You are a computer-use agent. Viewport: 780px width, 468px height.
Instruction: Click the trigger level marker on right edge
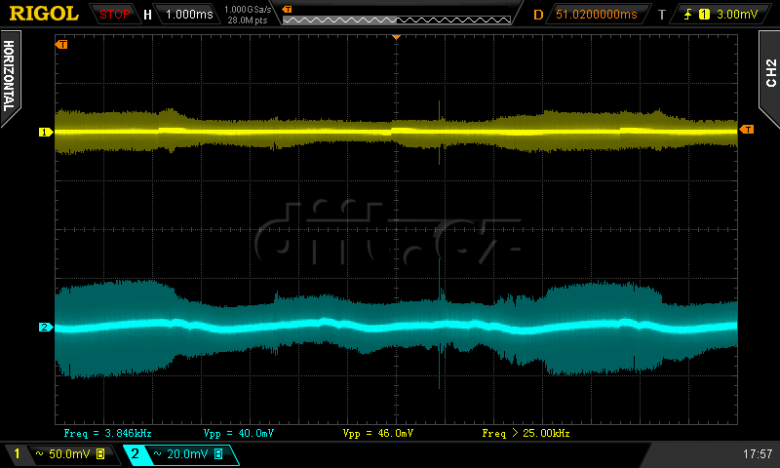click(745, 129)
